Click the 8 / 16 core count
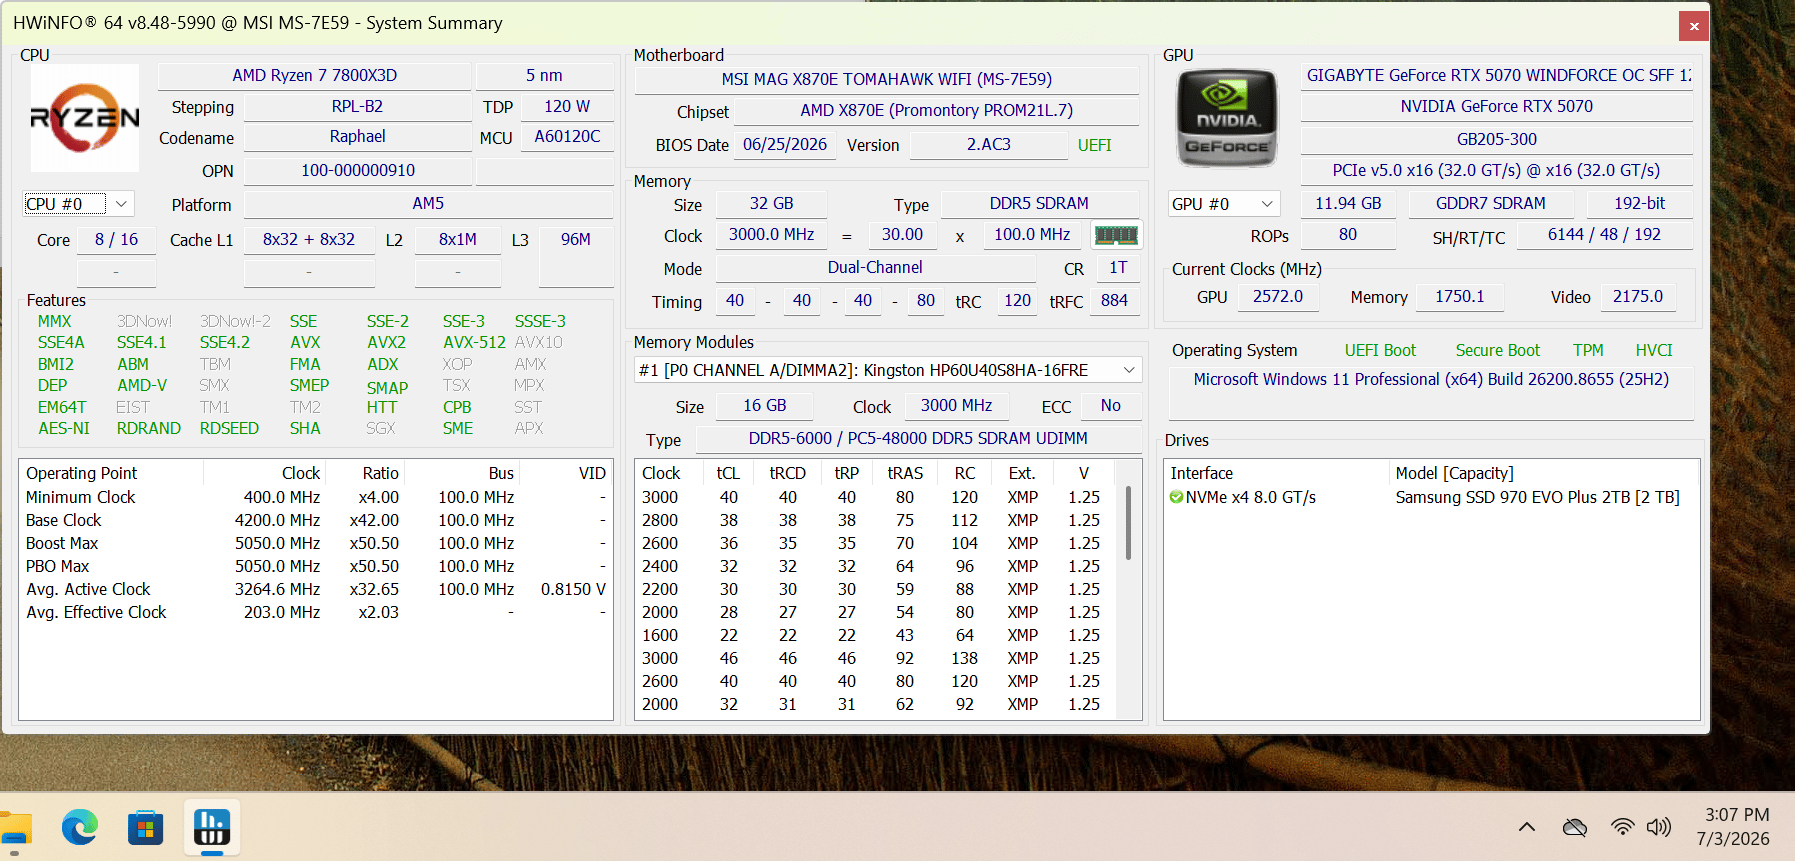Viewport: 1795px width, 861px height. (116, 240)
